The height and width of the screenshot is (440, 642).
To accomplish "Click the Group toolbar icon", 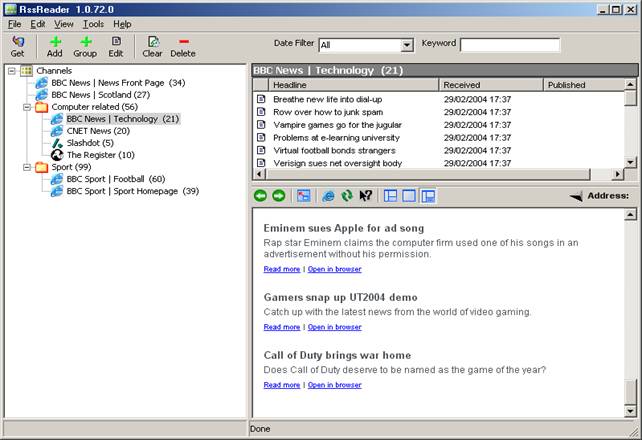I will [85, 42].
